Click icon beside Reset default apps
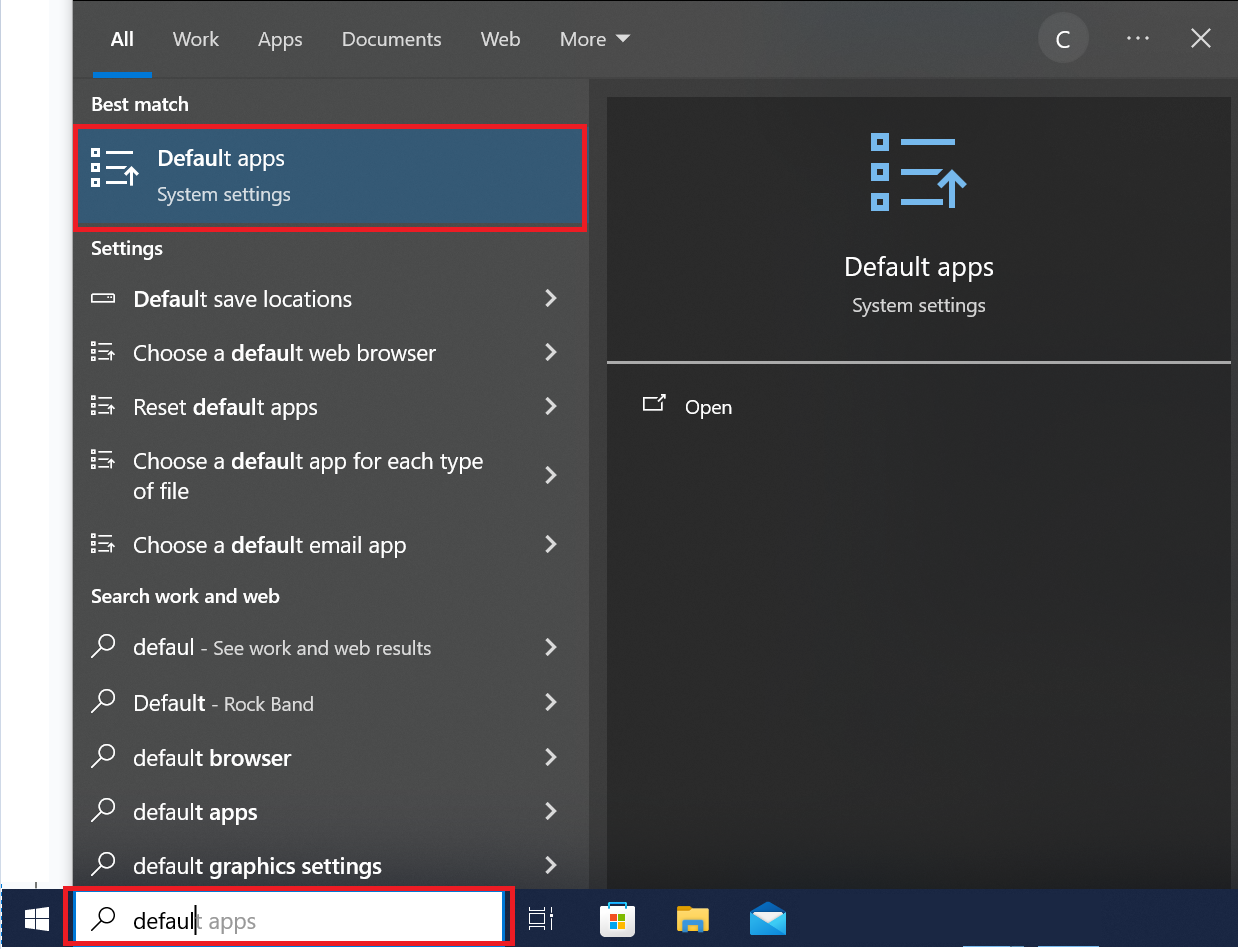This screenshot has width=1240, height=949. [102, 405]
